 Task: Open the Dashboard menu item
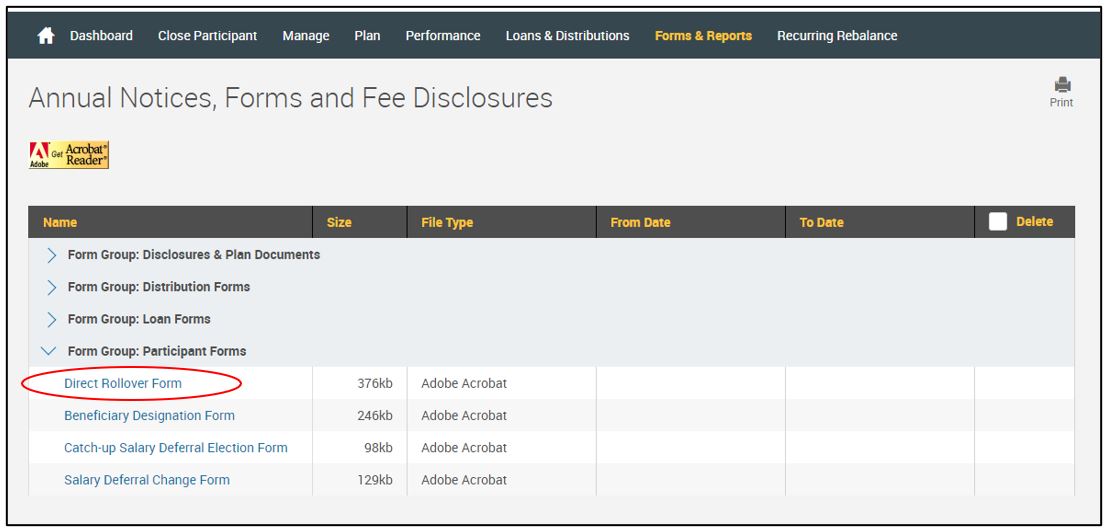tap(101, 36)
